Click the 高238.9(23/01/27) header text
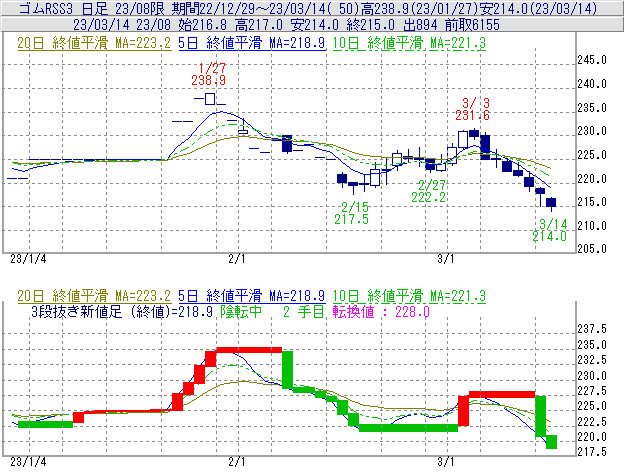The image size is (624, 475). tap(419, 8)
